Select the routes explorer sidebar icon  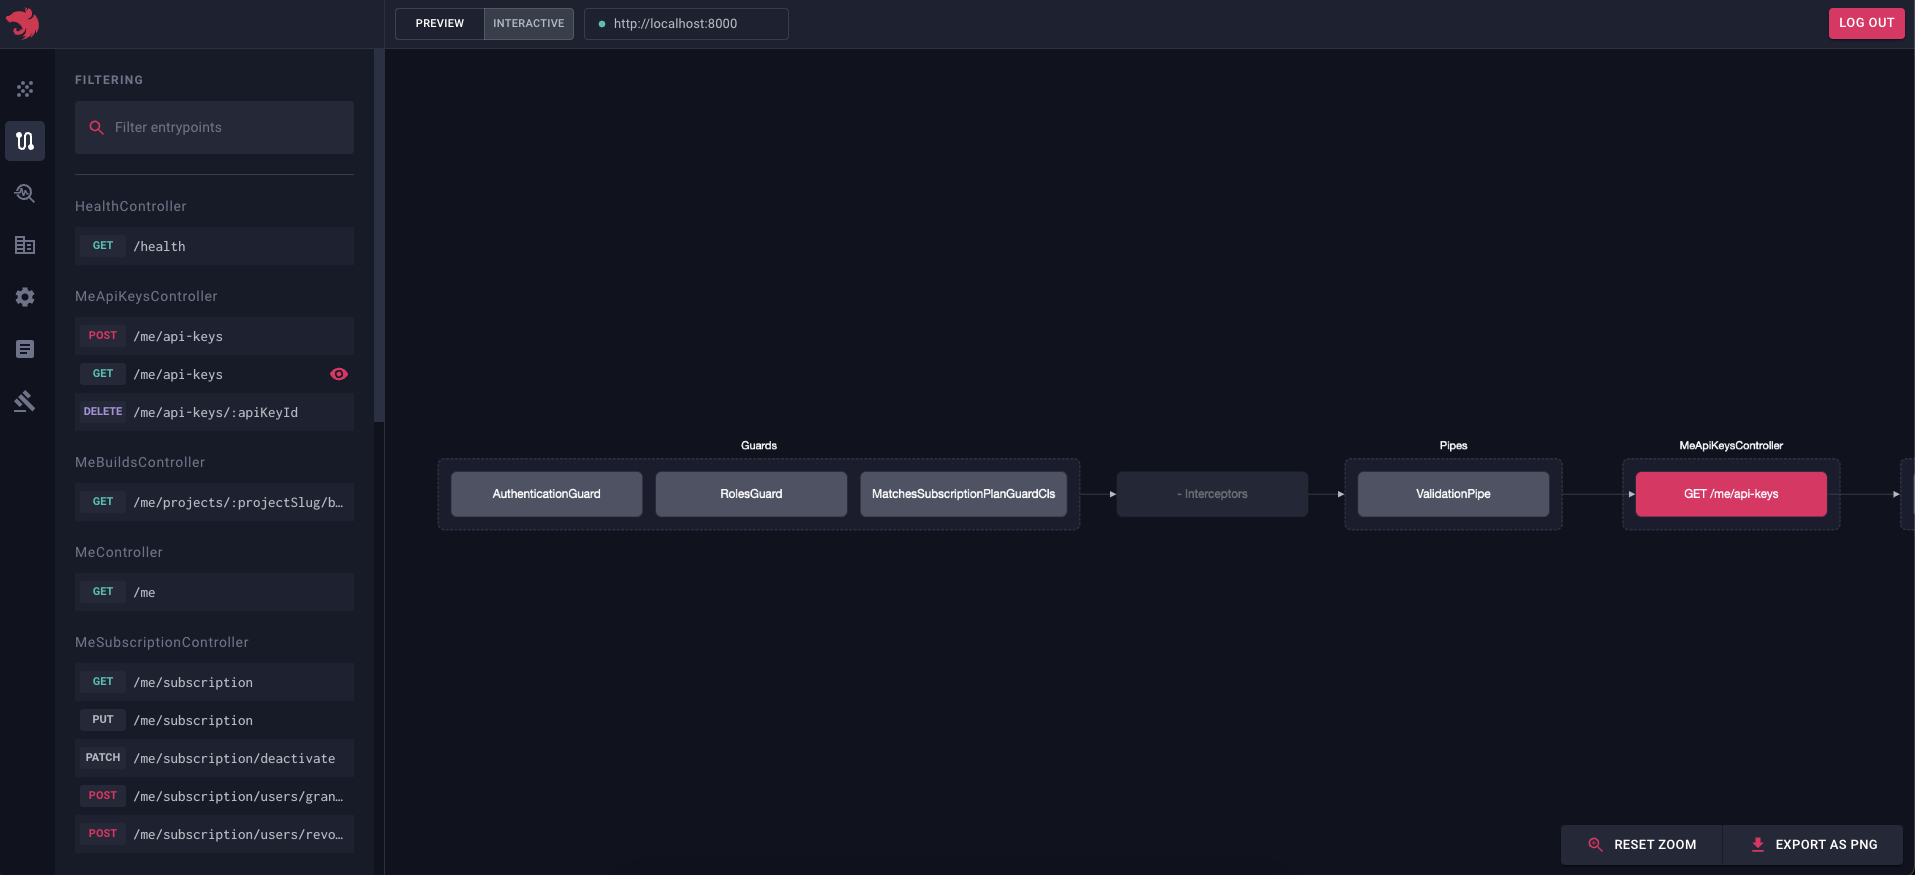[x=25, y=141]
